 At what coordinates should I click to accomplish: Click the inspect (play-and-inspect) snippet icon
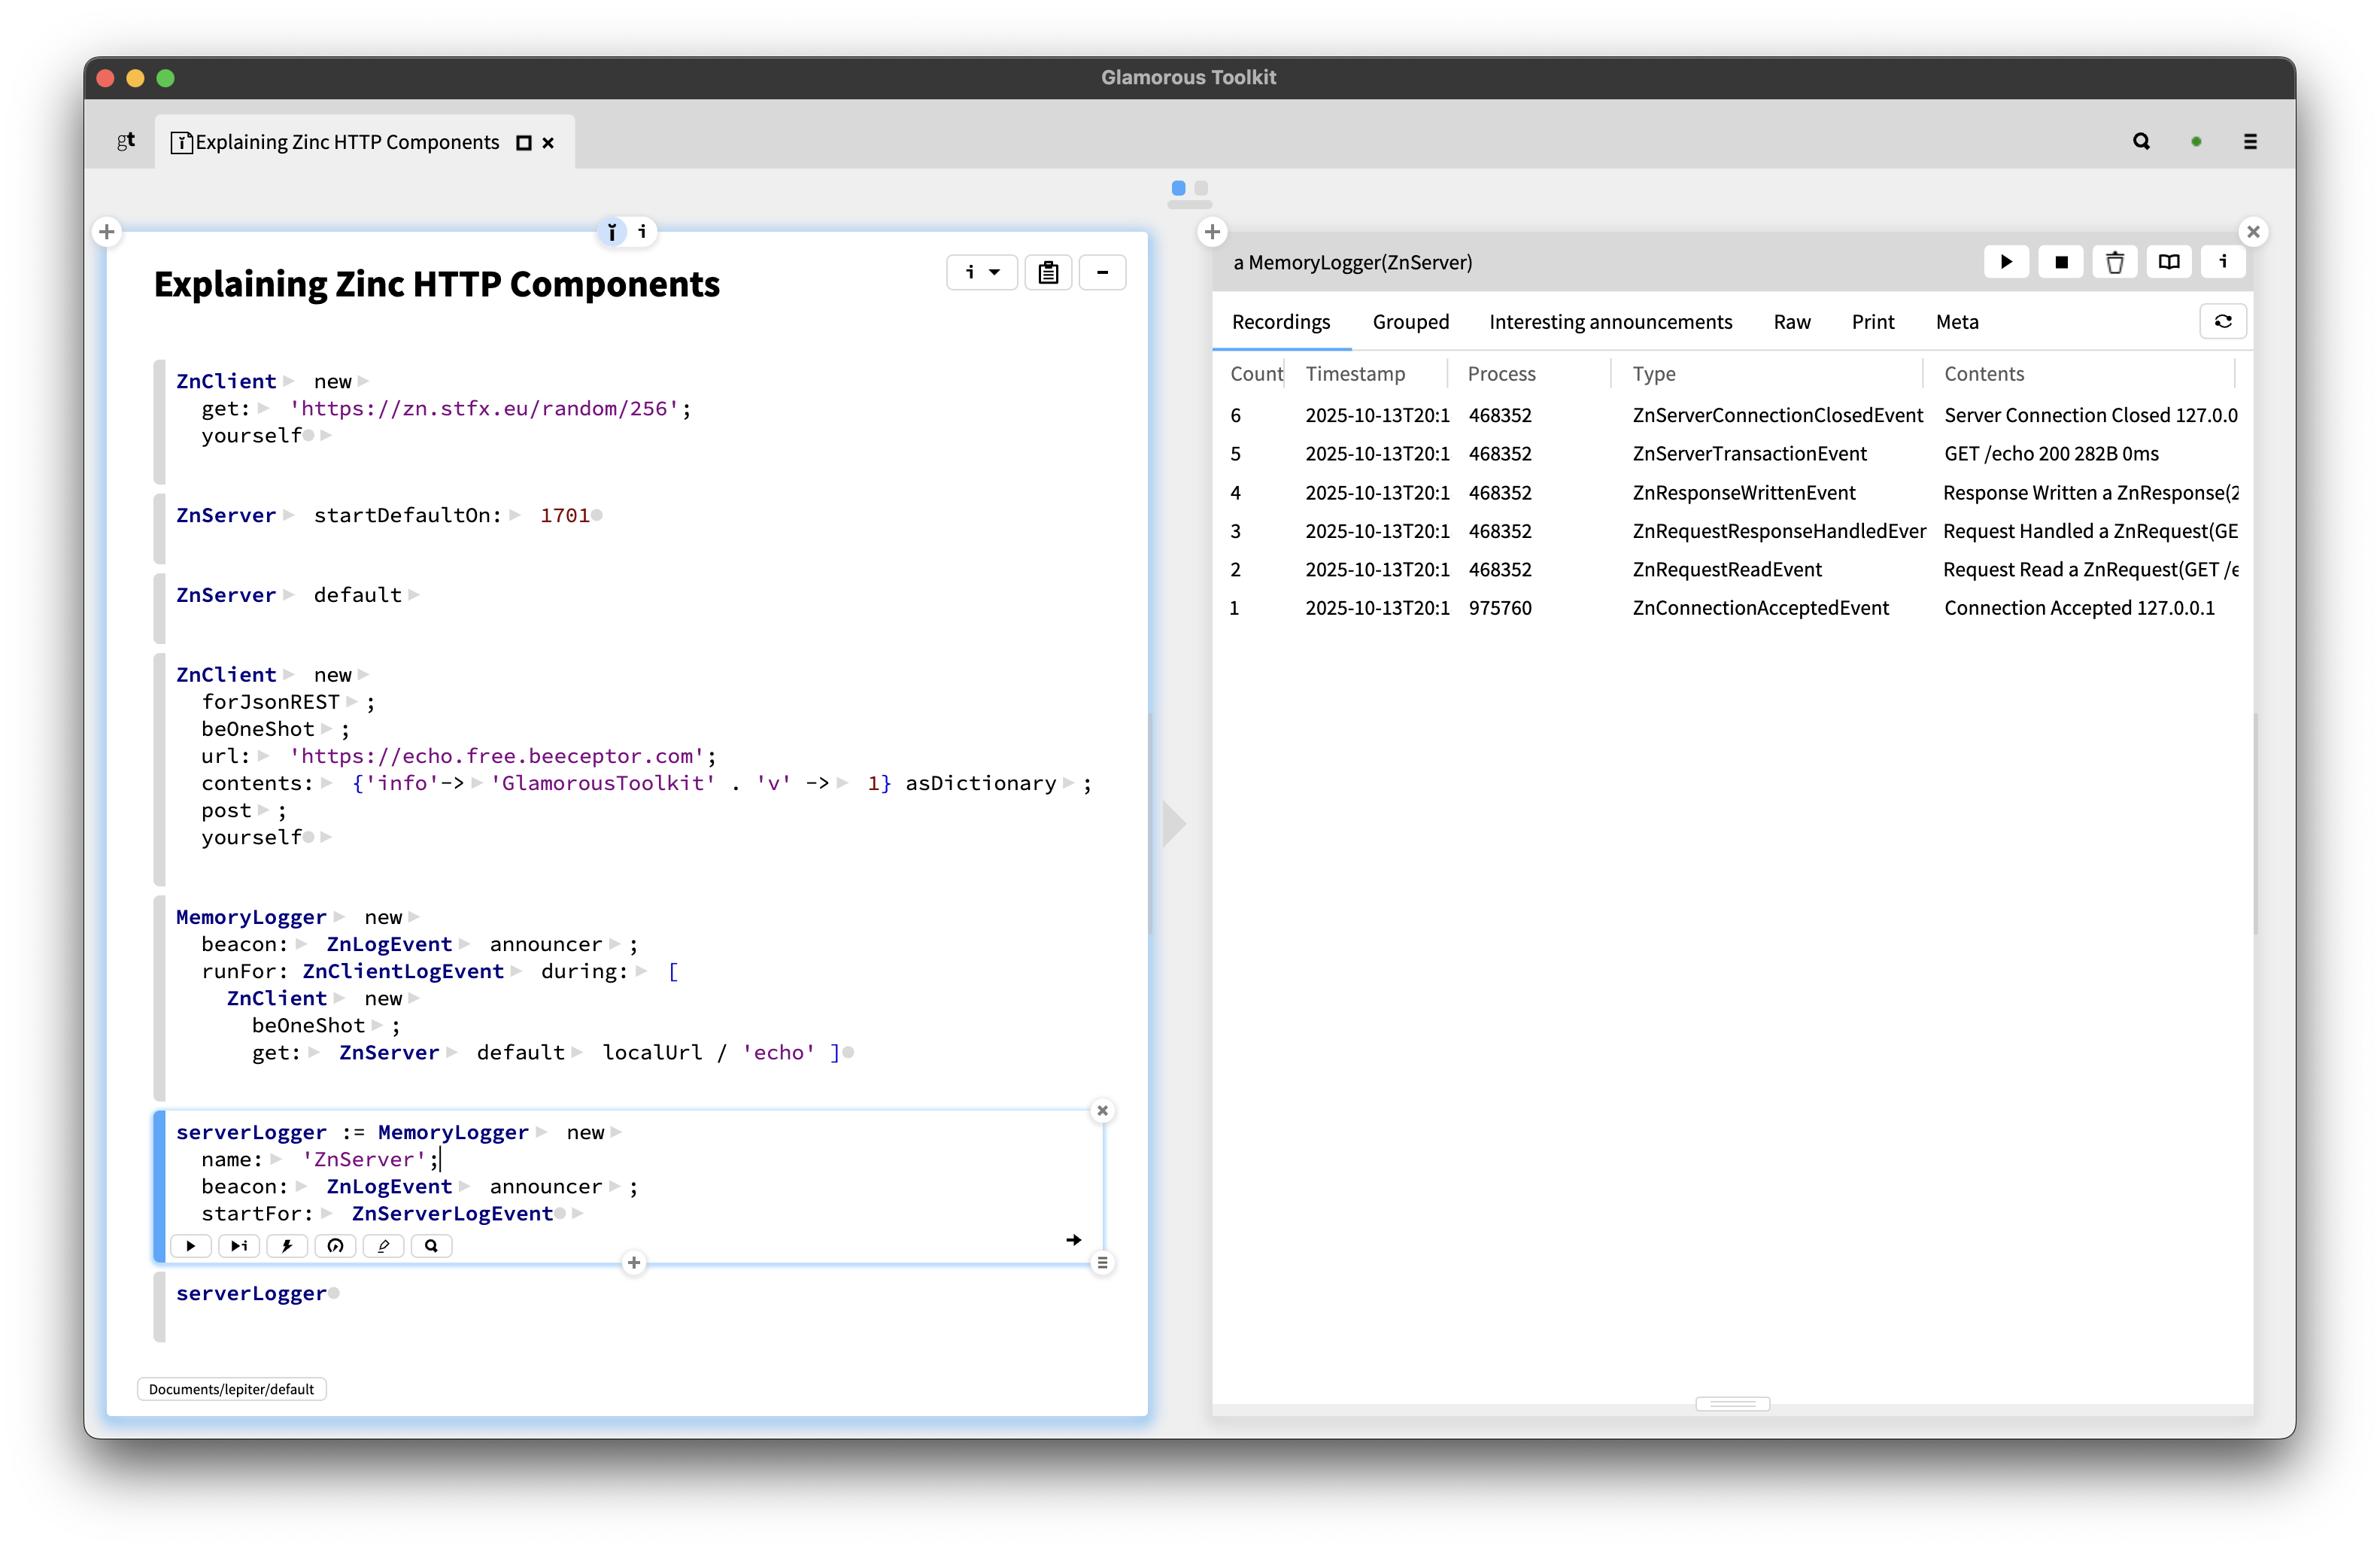coord(238,1246)
